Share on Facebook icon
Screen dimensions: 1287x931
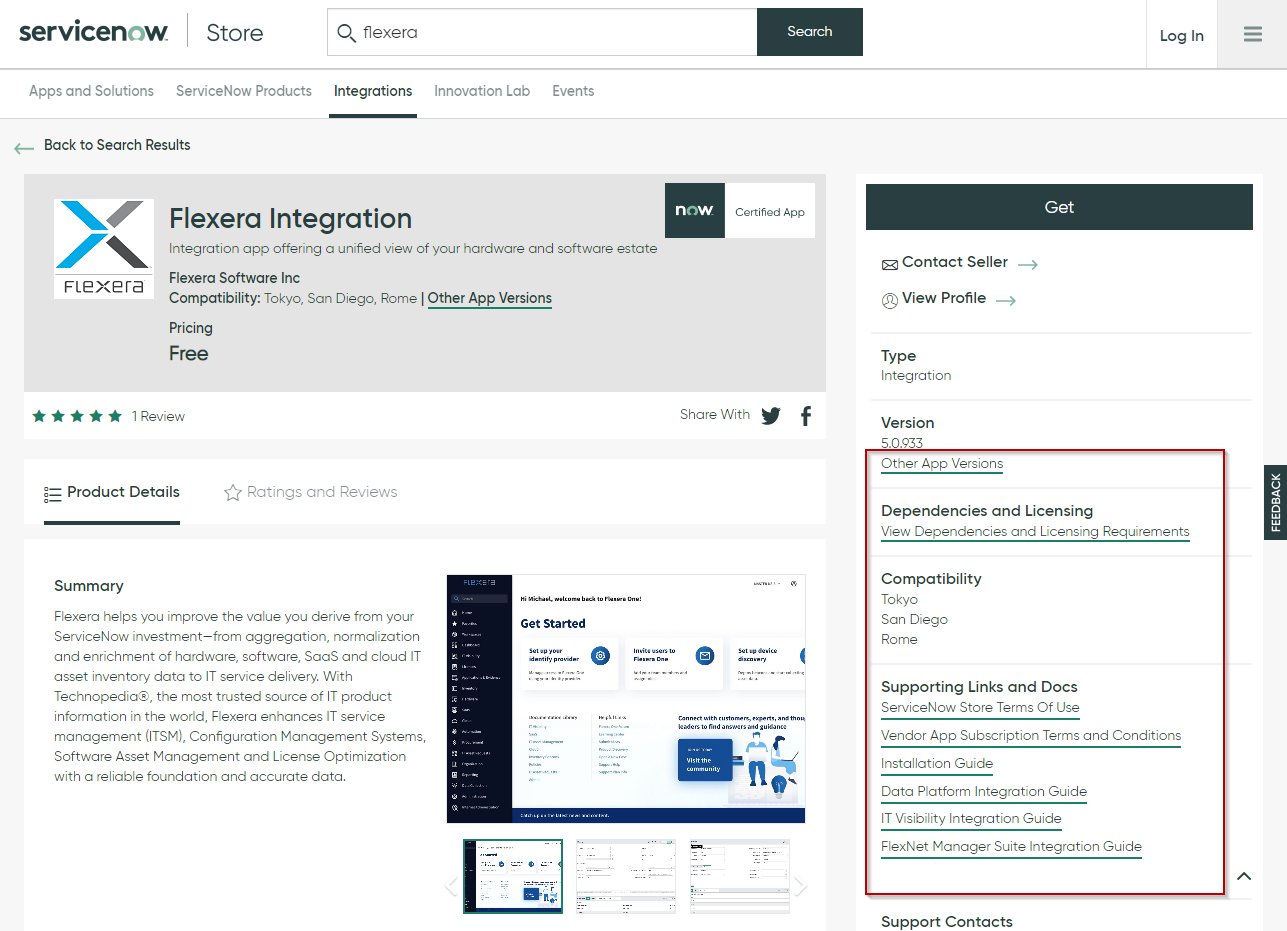click(806, 416)
